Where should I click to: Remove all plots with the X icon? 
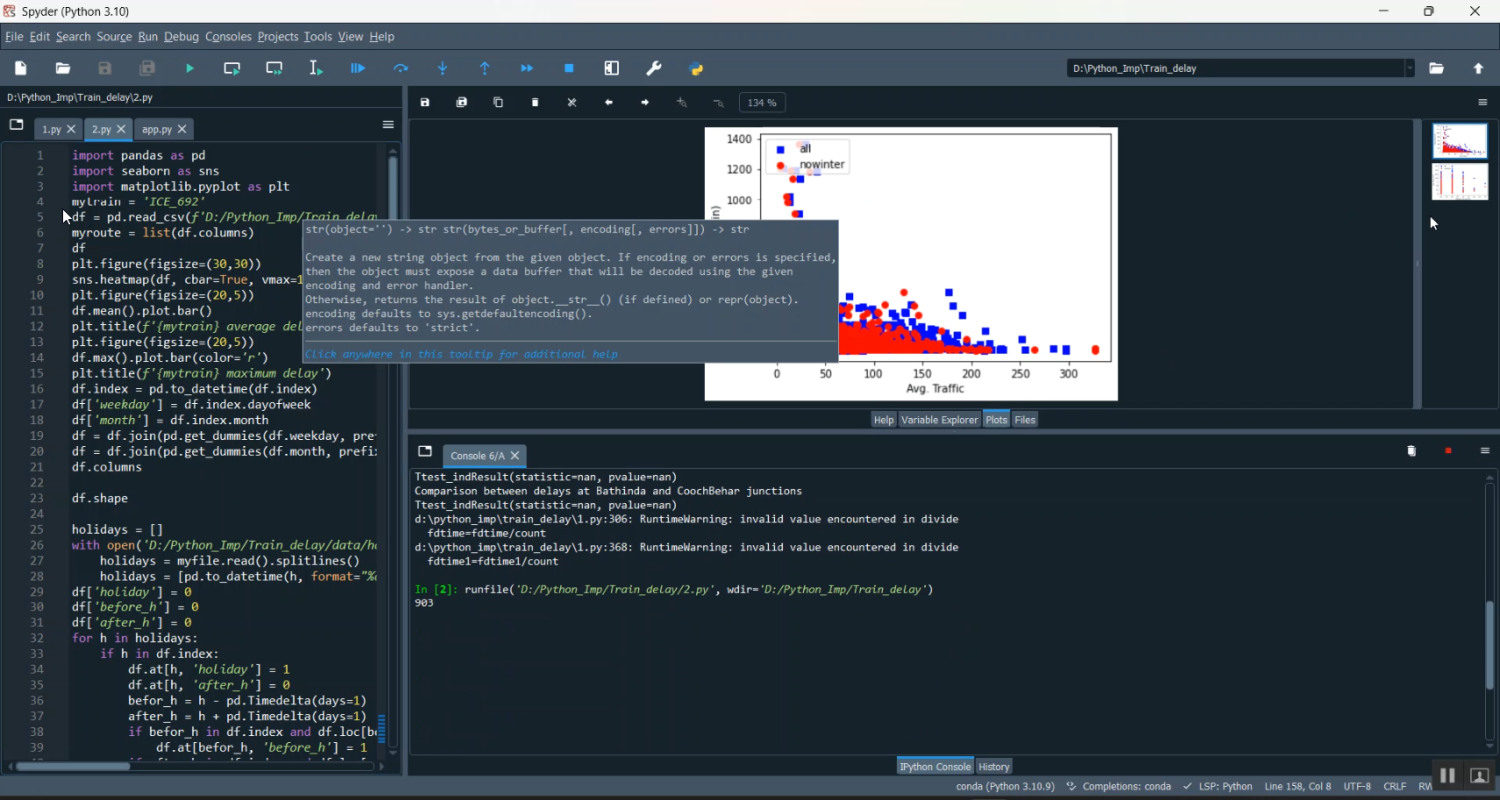[x=572, y=103]
